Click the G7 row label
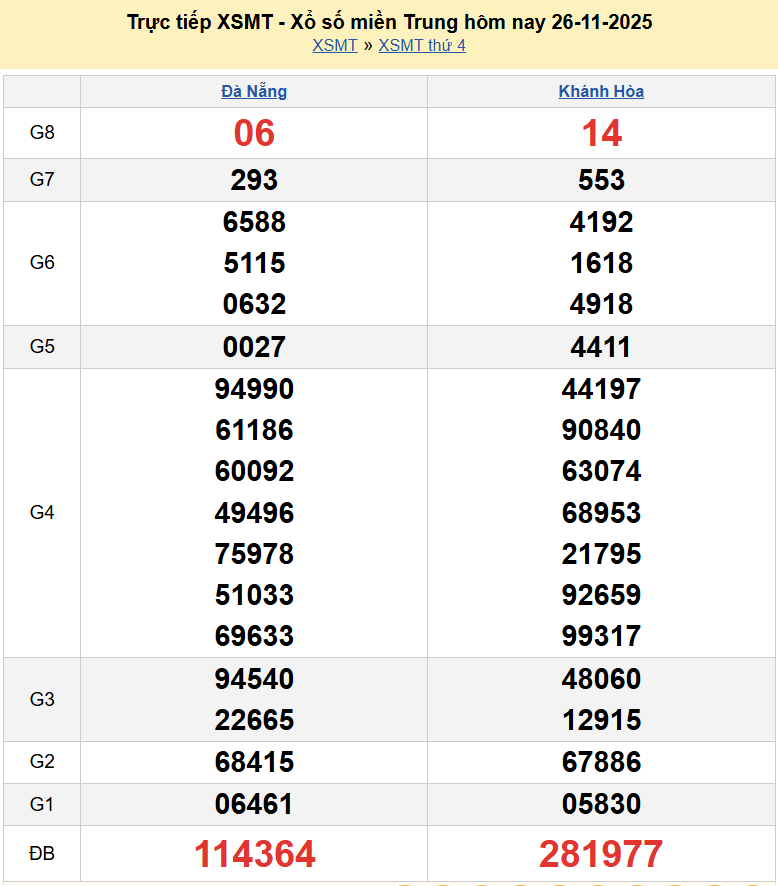This screenshot has width=778, height=886. pos(42,180)
